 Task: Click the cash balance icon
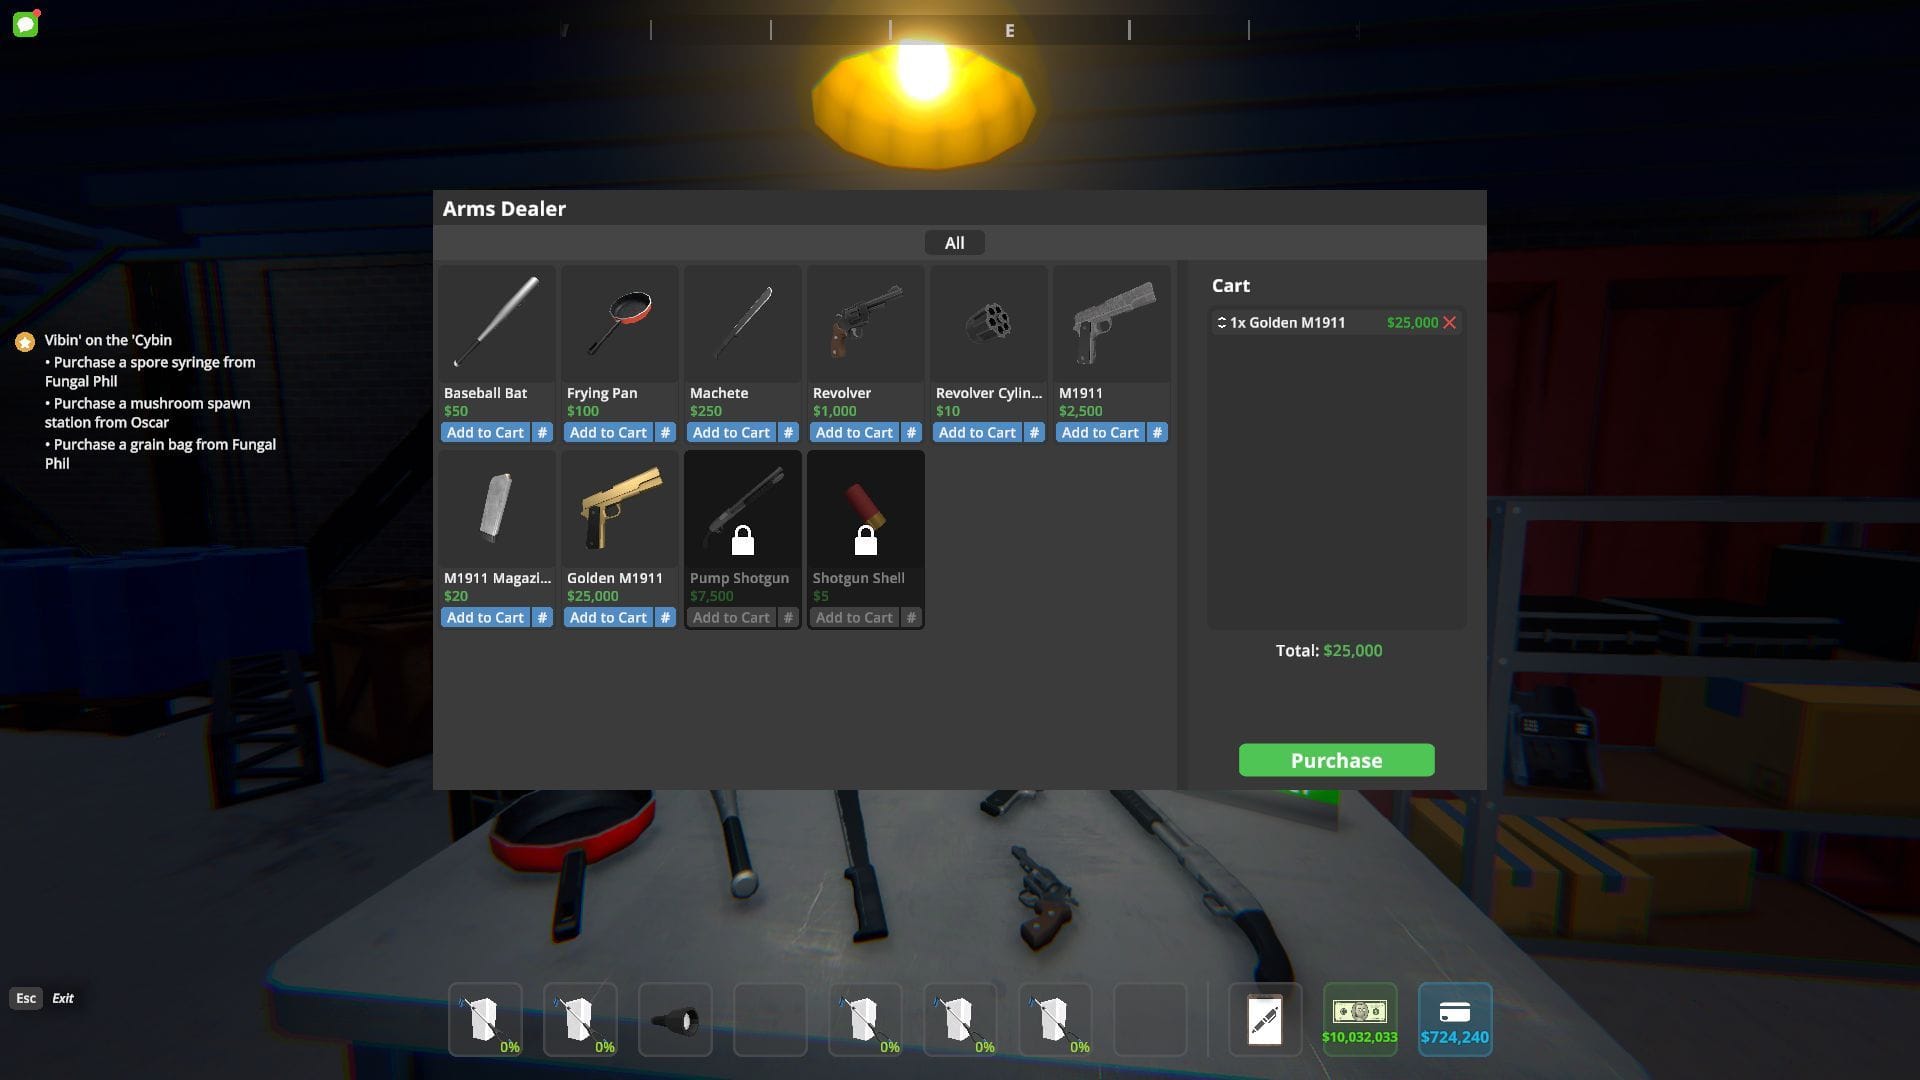(1359, 1013)
